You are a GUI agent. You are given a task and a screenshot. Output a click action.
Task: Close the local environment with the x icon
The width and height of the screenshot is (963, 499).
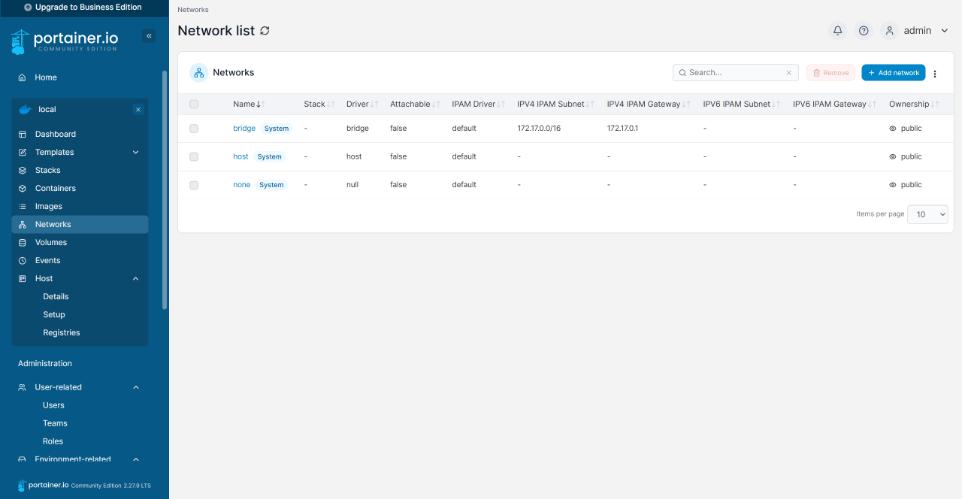coord(138,109)
